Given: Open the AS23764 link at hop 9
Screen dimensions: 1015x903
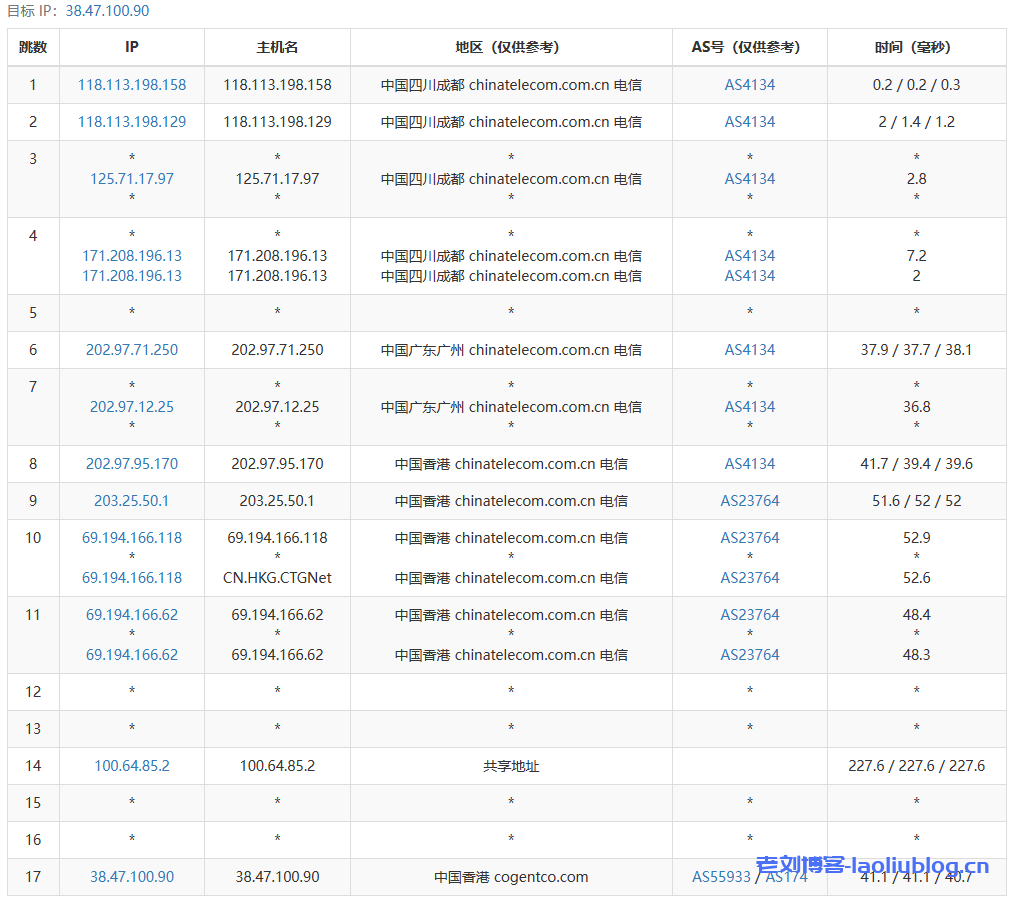Looking at the screenshot, I should point(749,500).
